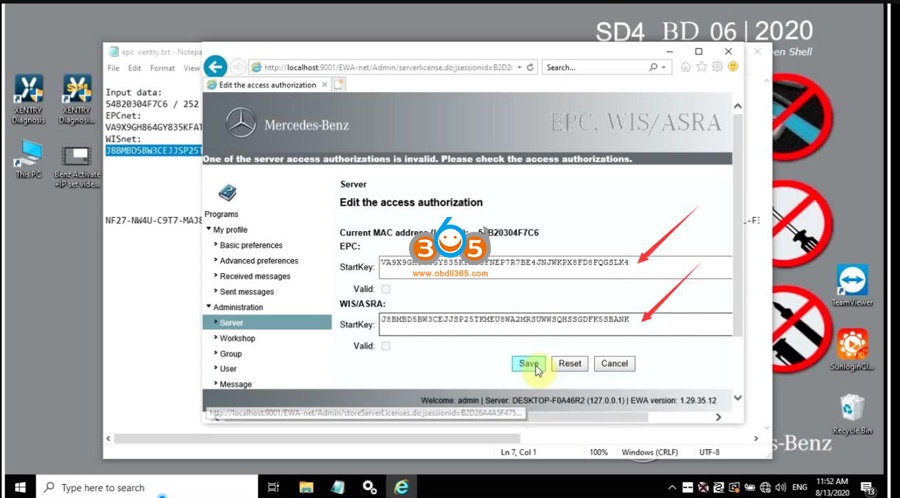Open Advanced preferences in the sidebar
The image size is (900, 498).
259,260
